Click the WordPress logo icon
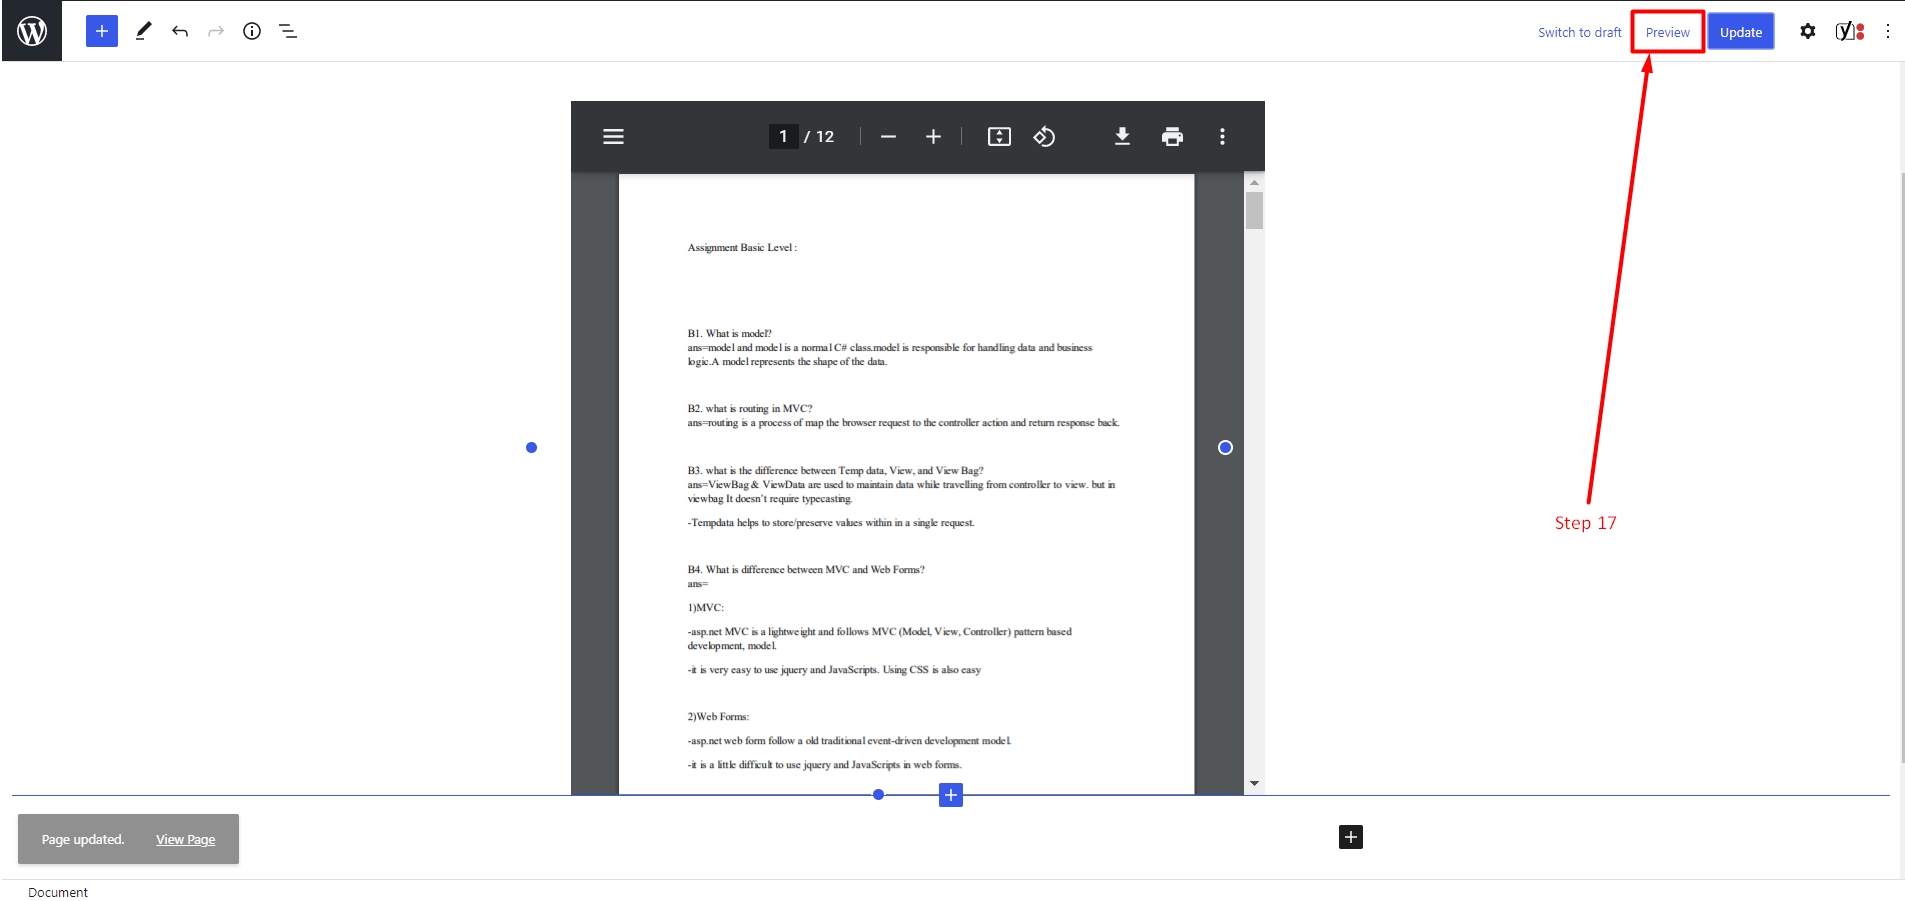The image size is (1905, 901). 32,31
